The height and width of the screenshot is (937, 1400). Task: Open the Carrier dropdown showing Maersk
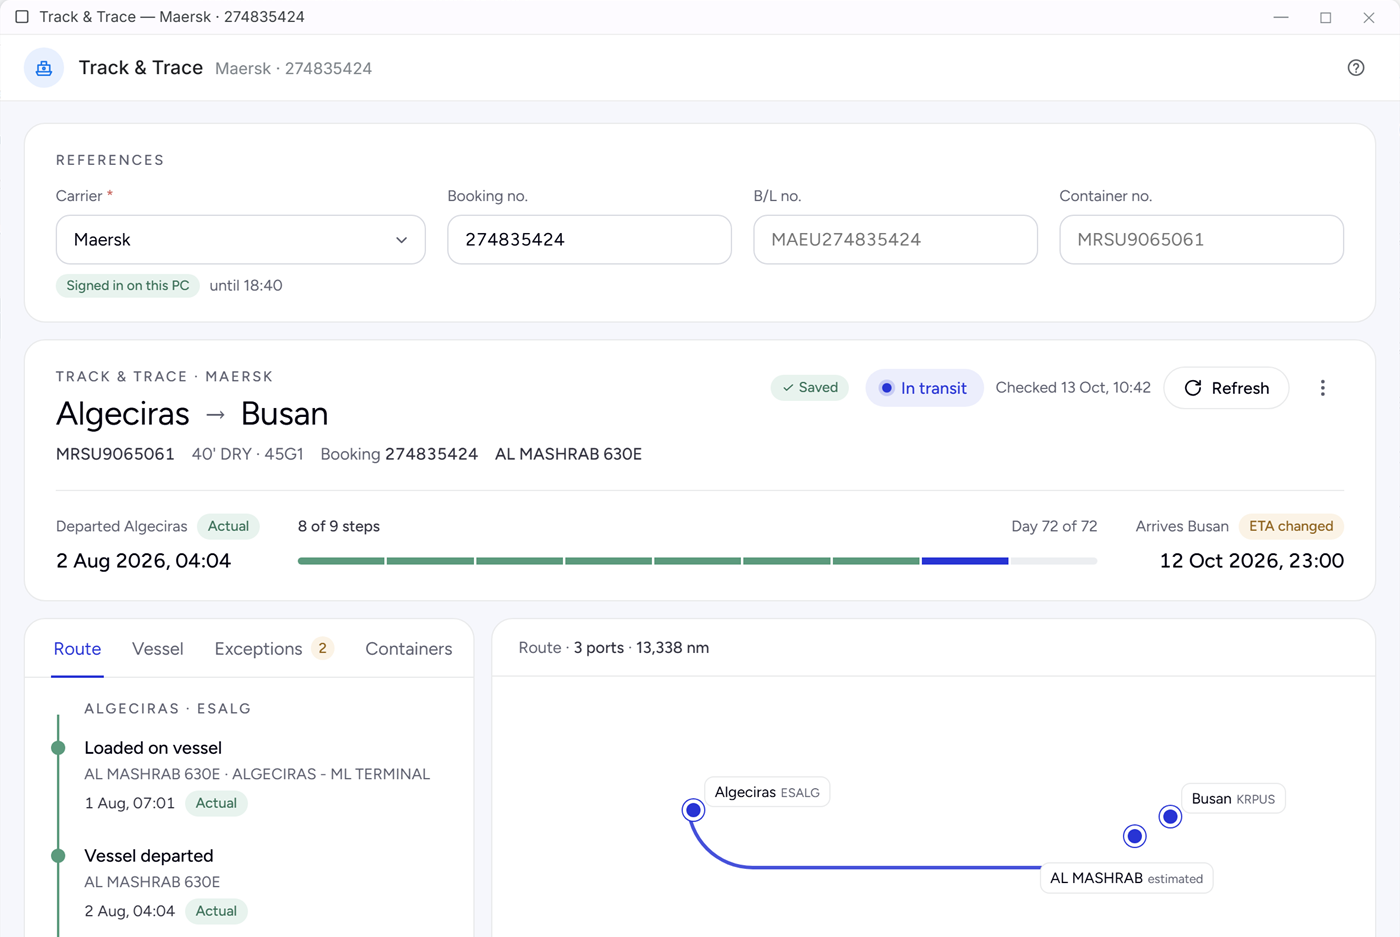[241, 240]
